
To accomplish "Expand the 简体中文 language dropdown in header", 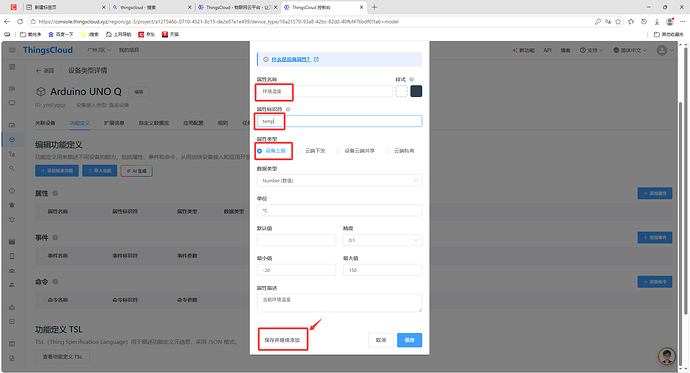I will point(630,50).
